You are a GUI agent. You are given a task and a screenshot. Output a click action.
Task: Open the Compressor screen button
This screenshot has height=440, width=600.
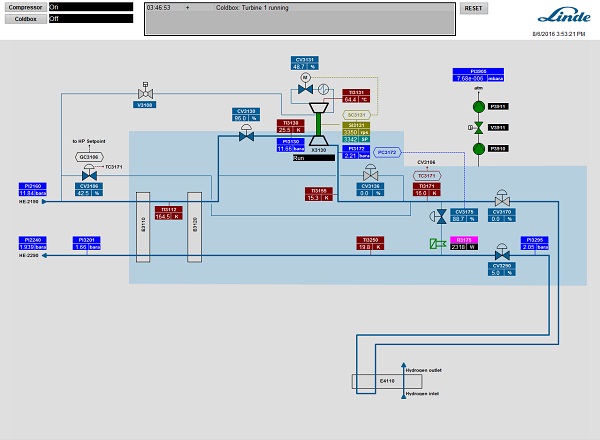23,6
